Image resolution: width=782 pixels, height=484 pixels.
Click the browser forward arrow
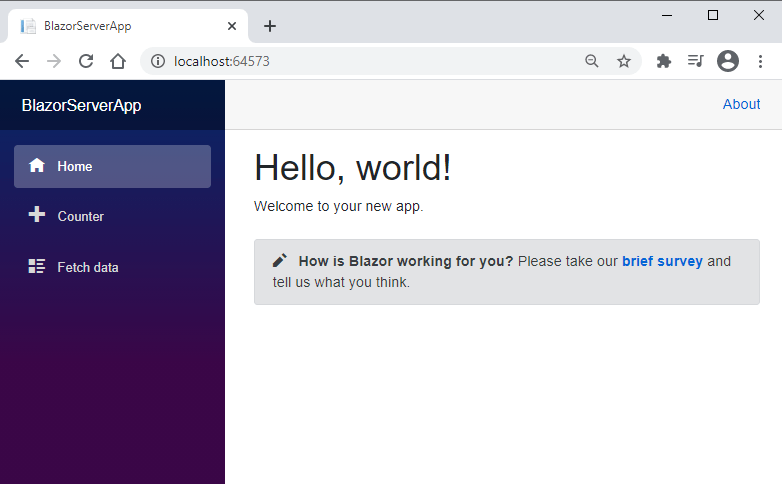pos(54,61)
